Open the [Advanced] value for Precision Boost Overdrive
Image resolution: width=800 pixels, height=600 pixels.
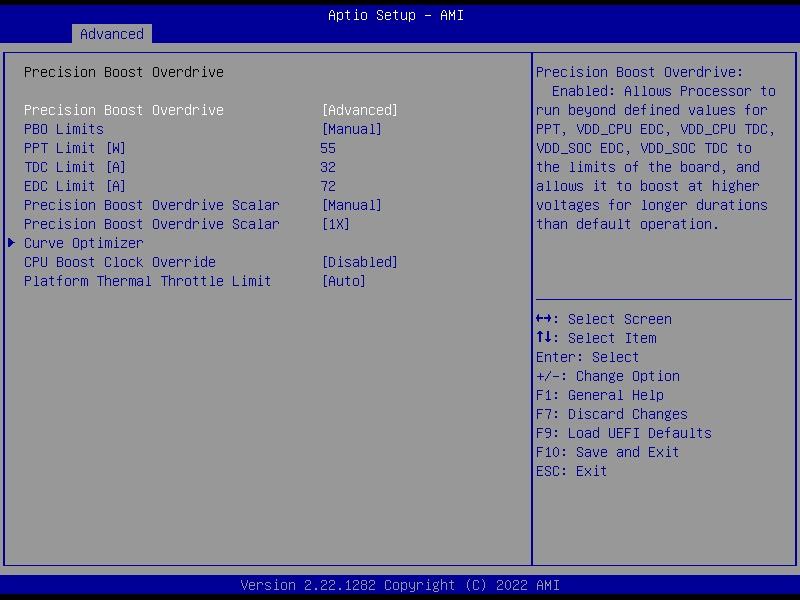click(x=360, y=110)
